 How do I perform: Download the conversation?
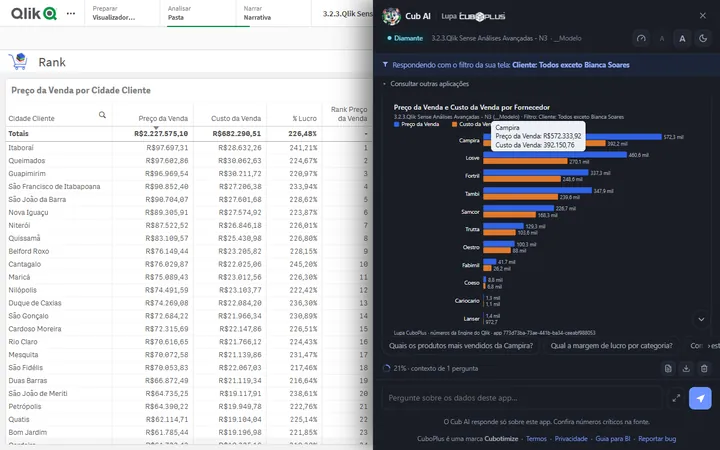click(x=686, y=368)
